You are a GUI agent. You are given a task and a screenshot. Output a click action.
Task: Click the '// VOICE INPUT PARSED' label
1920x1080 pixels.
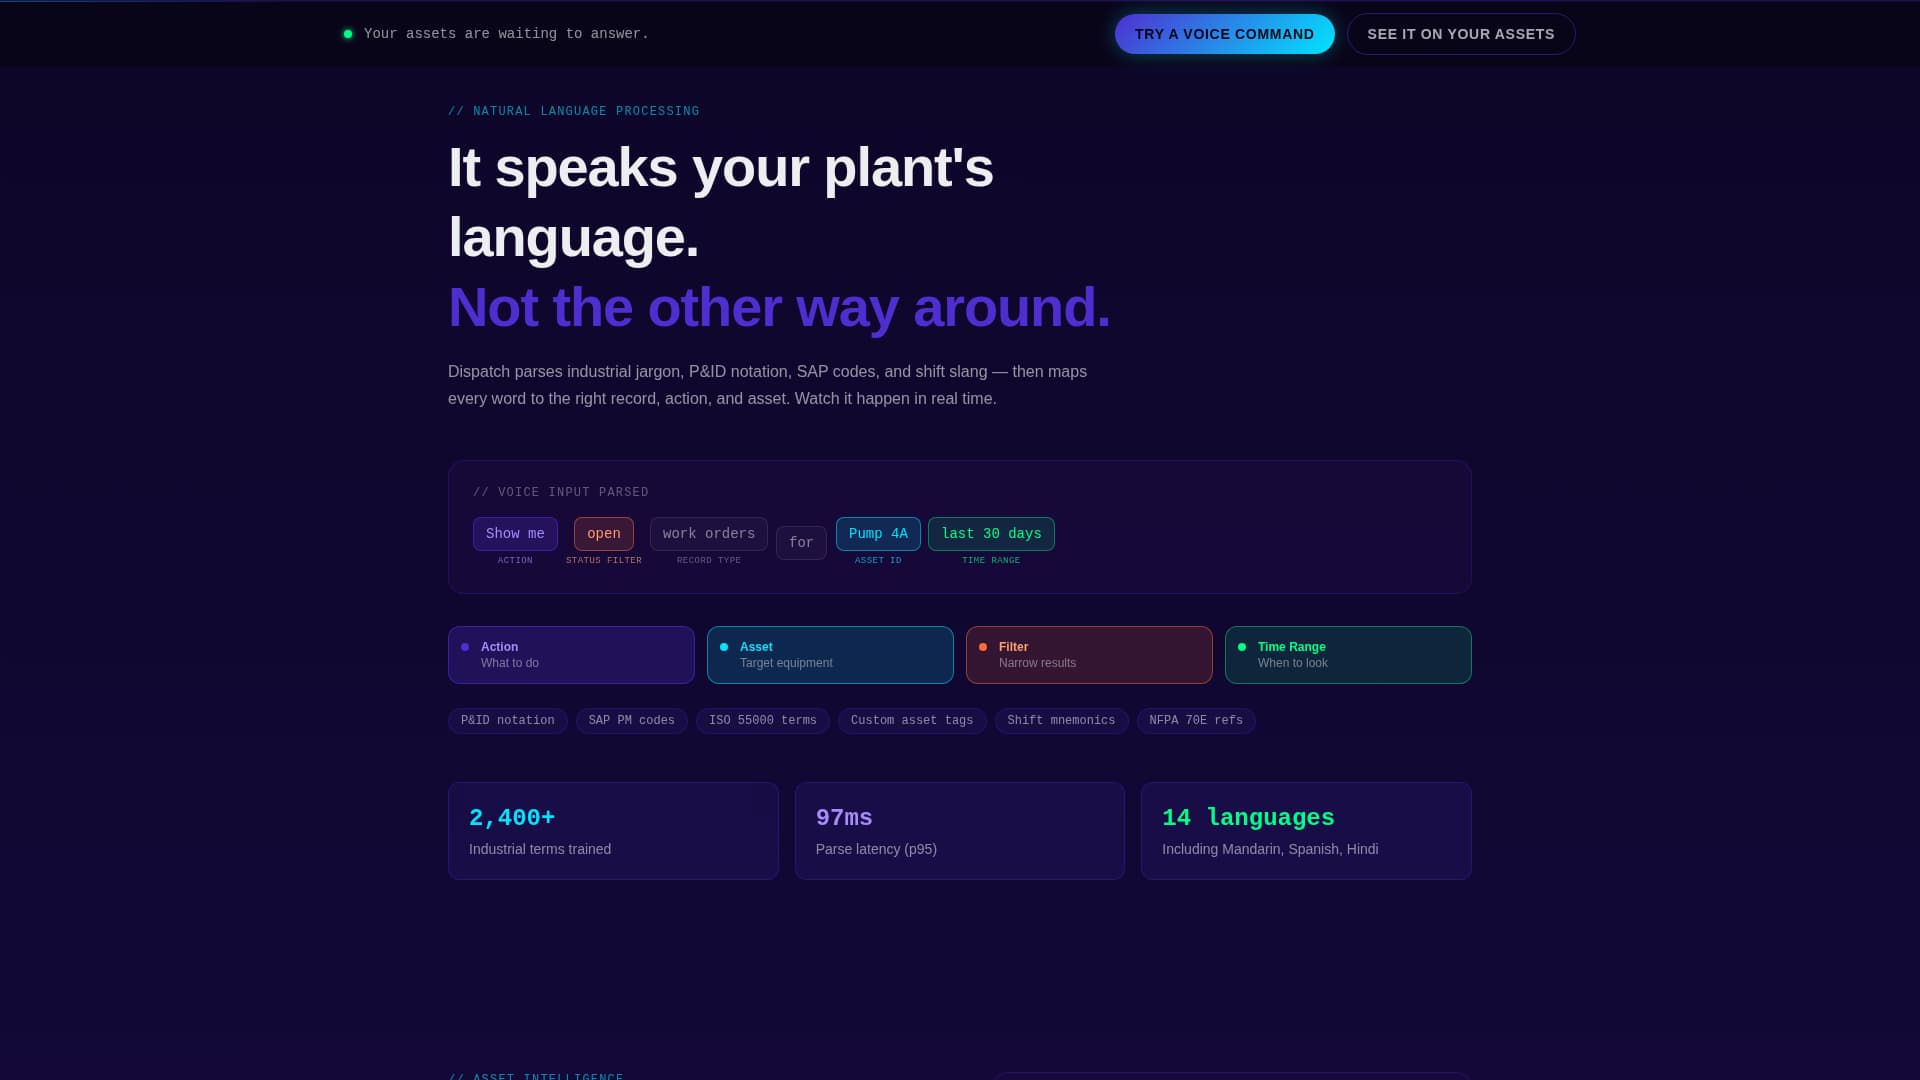(x=561, y=493)
